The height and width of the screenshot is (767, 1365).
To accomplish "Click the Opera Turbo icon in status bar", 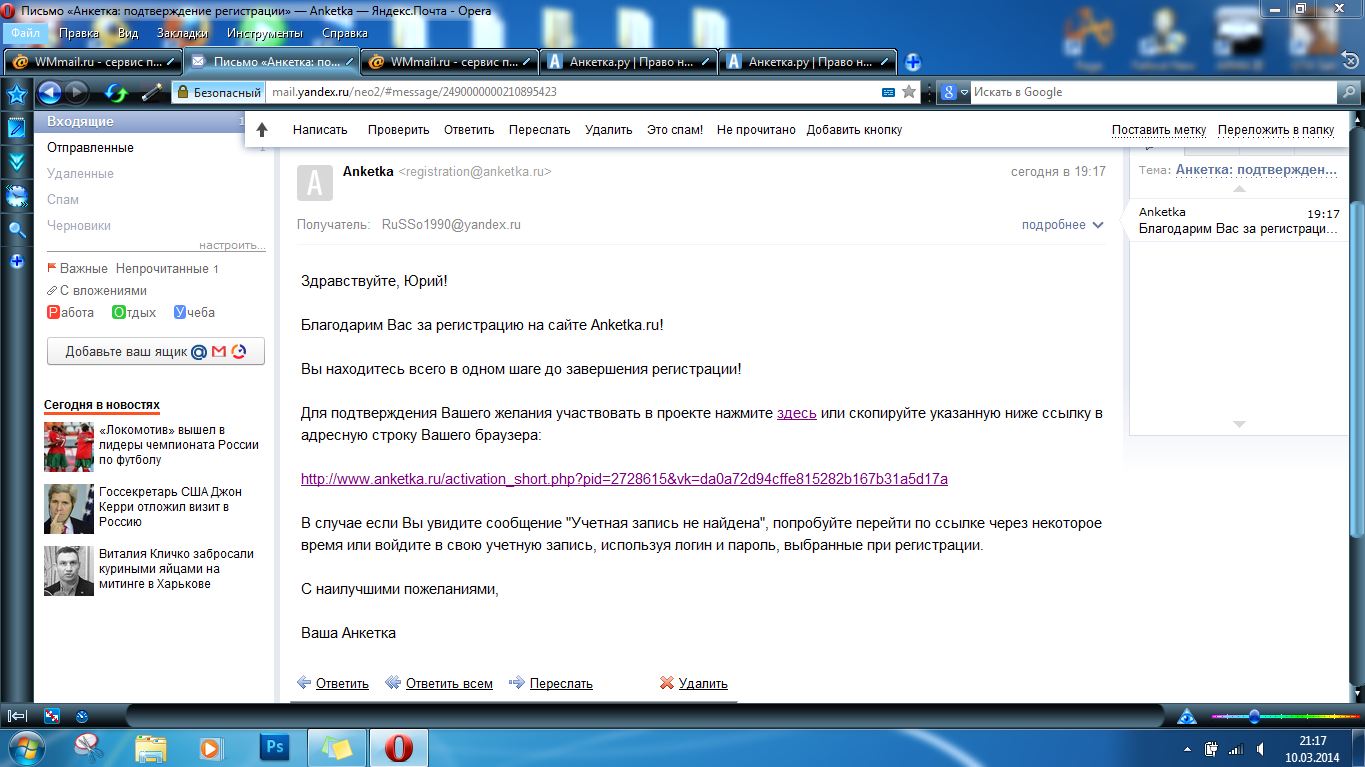I will point(82,716).
